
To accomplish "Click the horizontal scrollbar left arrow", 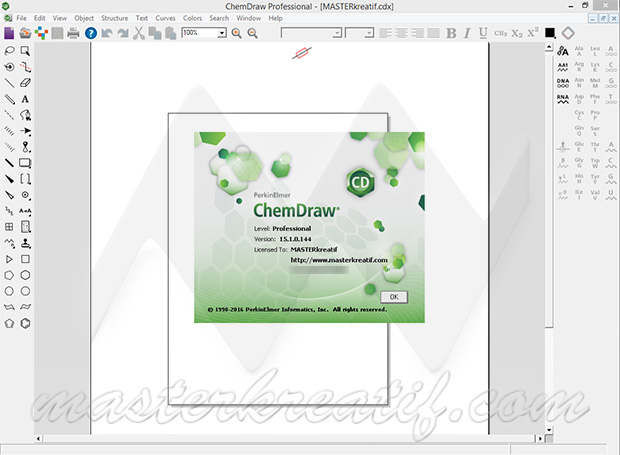I will coord(38,439).
